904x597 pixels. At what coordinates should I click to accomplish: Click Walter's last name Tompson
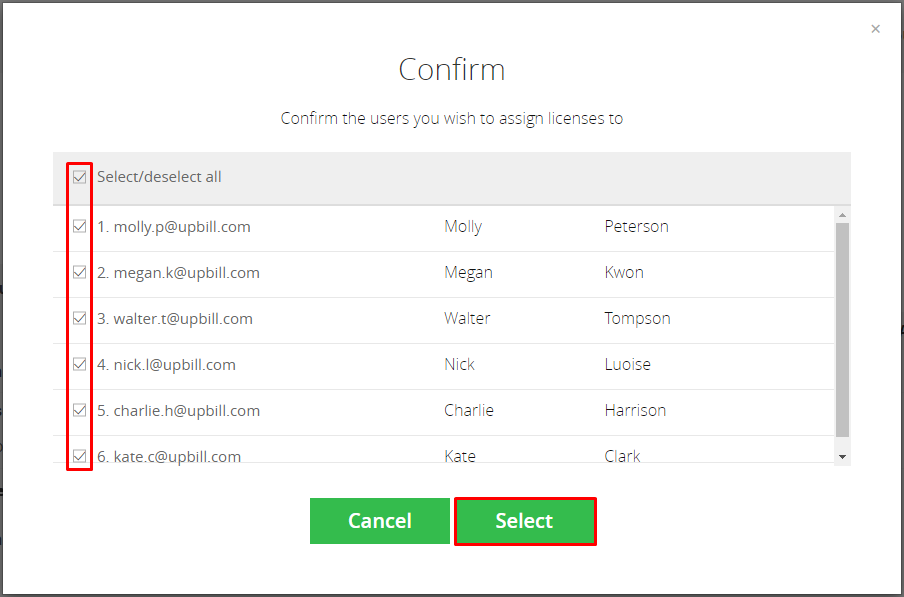coord(638,319)
